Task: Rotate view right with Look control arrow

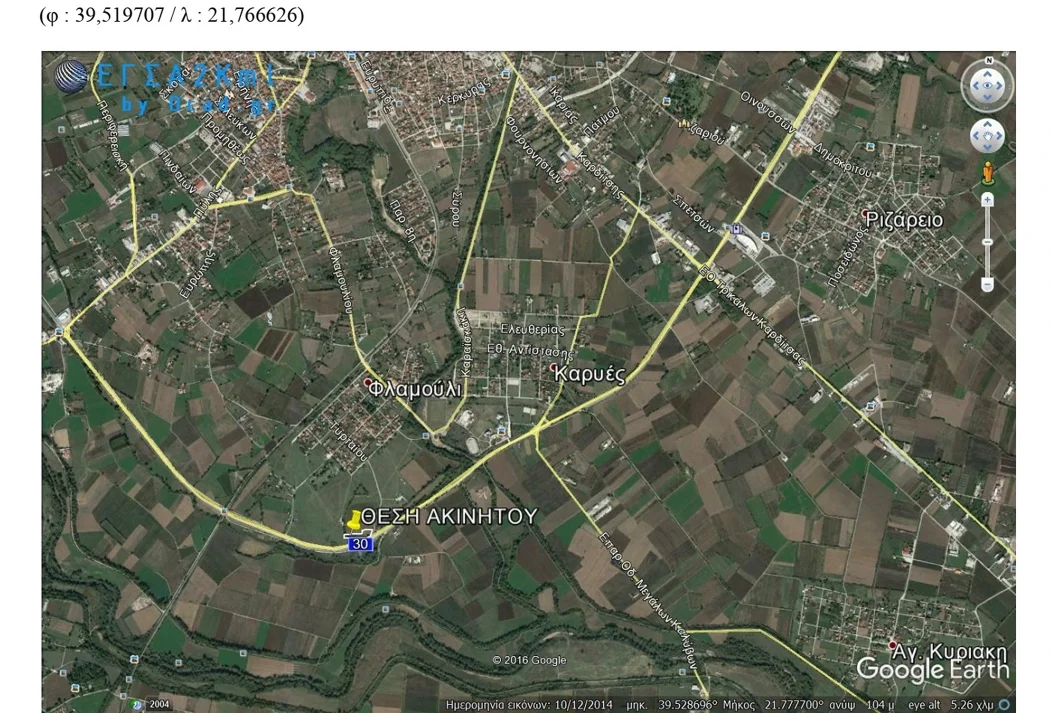Action: click(x=999, y=86)
